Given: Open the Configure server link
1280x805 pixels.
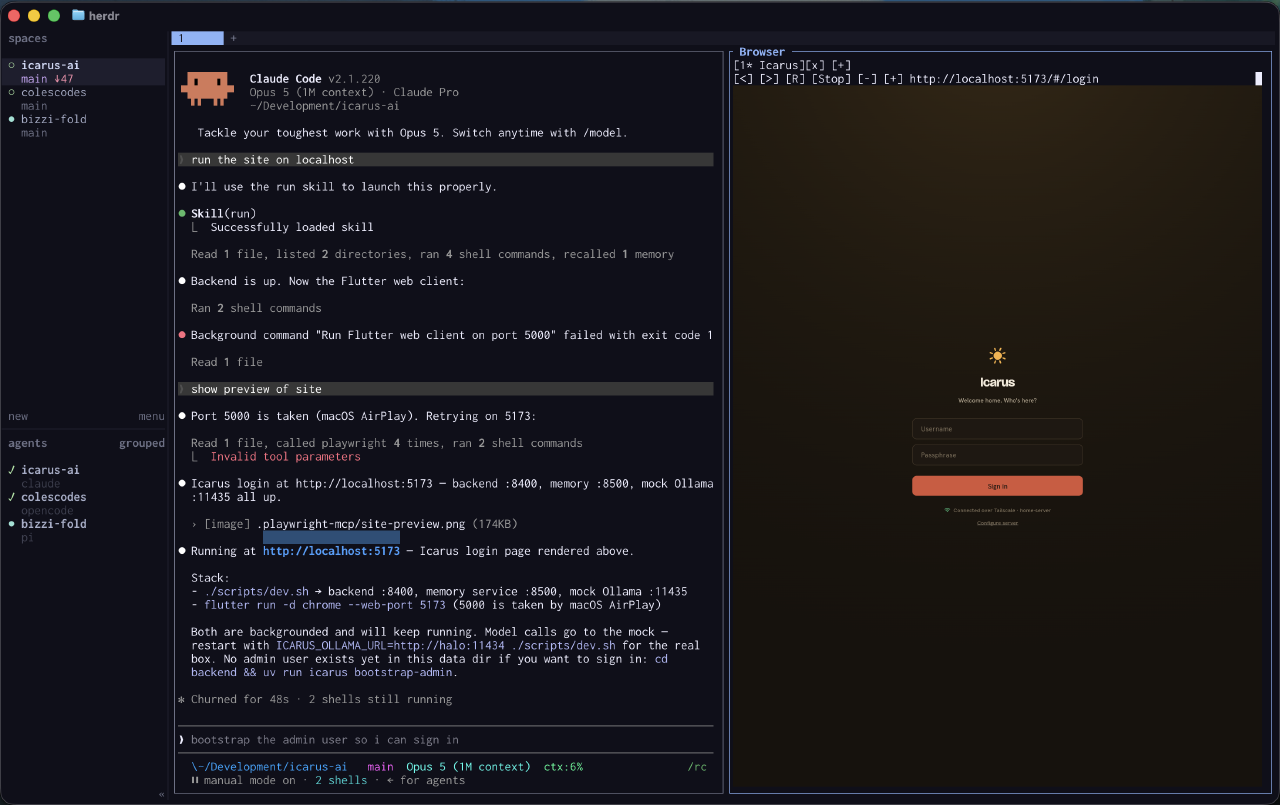Looking at the screenshot, I should click(997, 523).
